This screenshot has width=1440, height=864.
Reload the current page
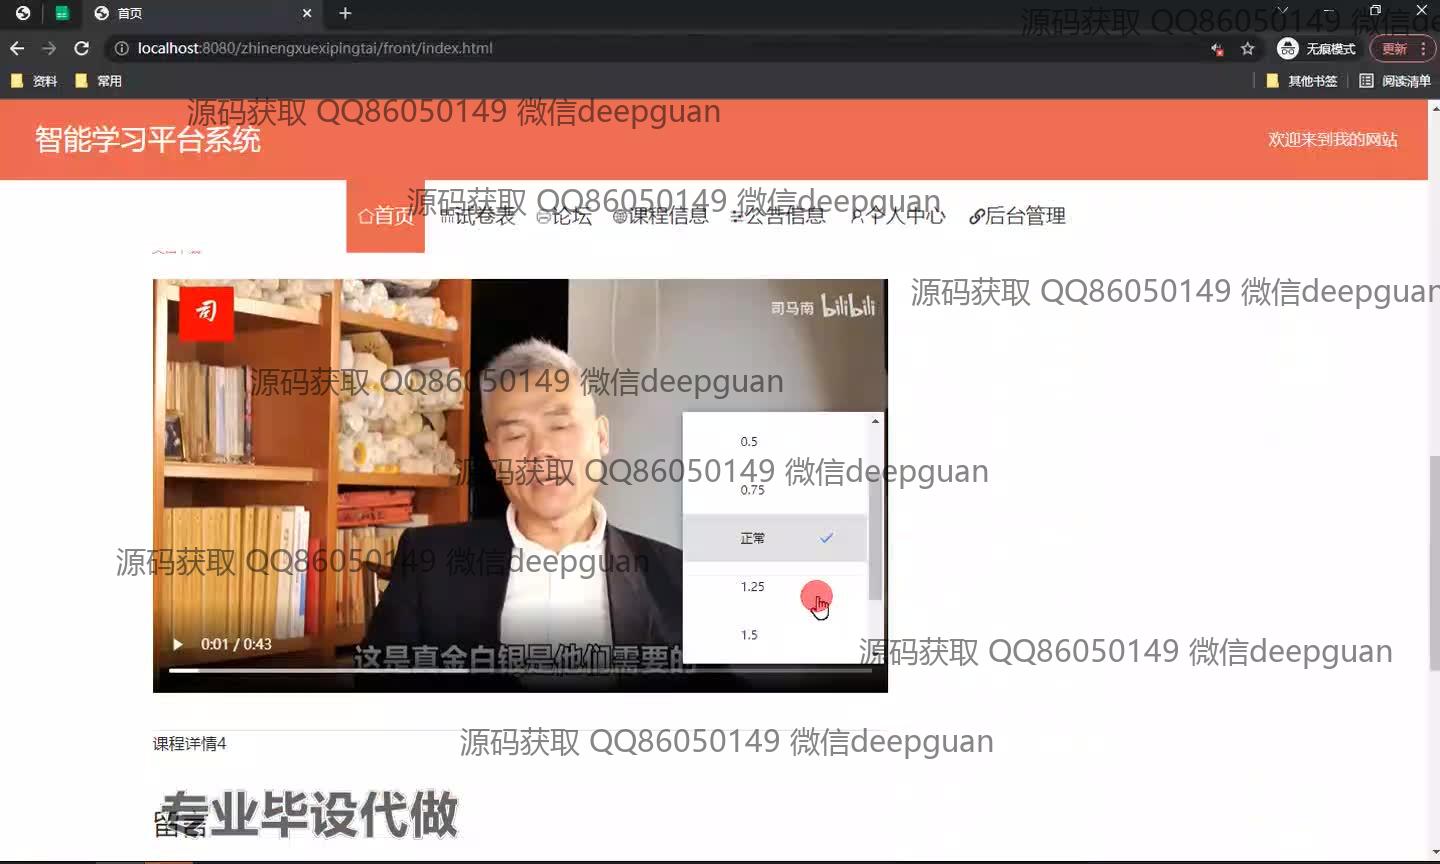[82, 48]
